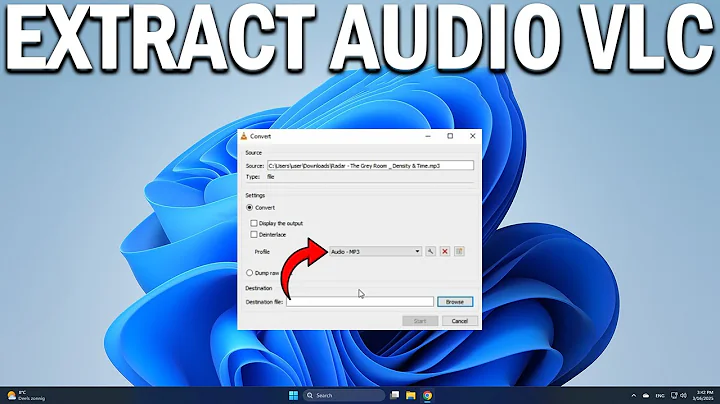Delete selected profile using the red X
720x404 pixels.
coord(444,252)
